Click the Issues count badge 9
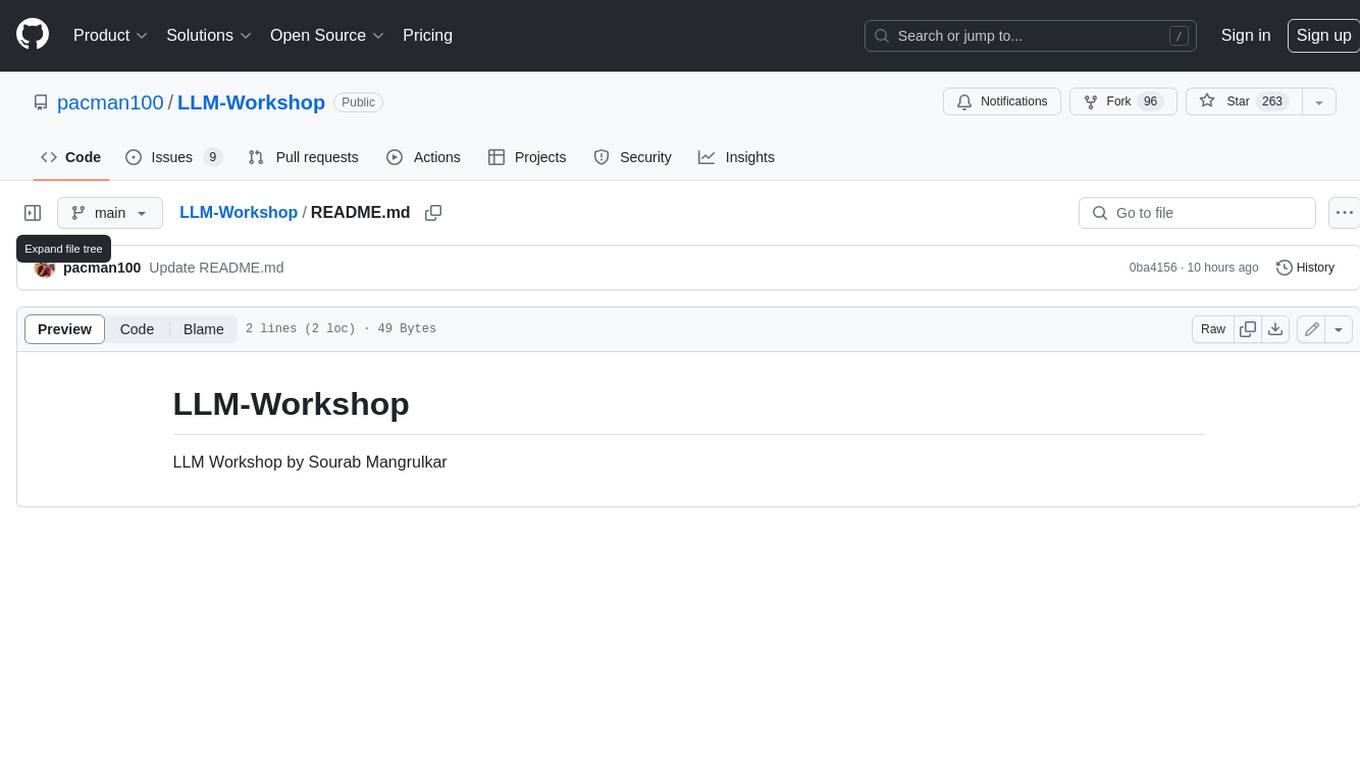The width and height of the screenshot is (1360, 764). coord(212,157)
